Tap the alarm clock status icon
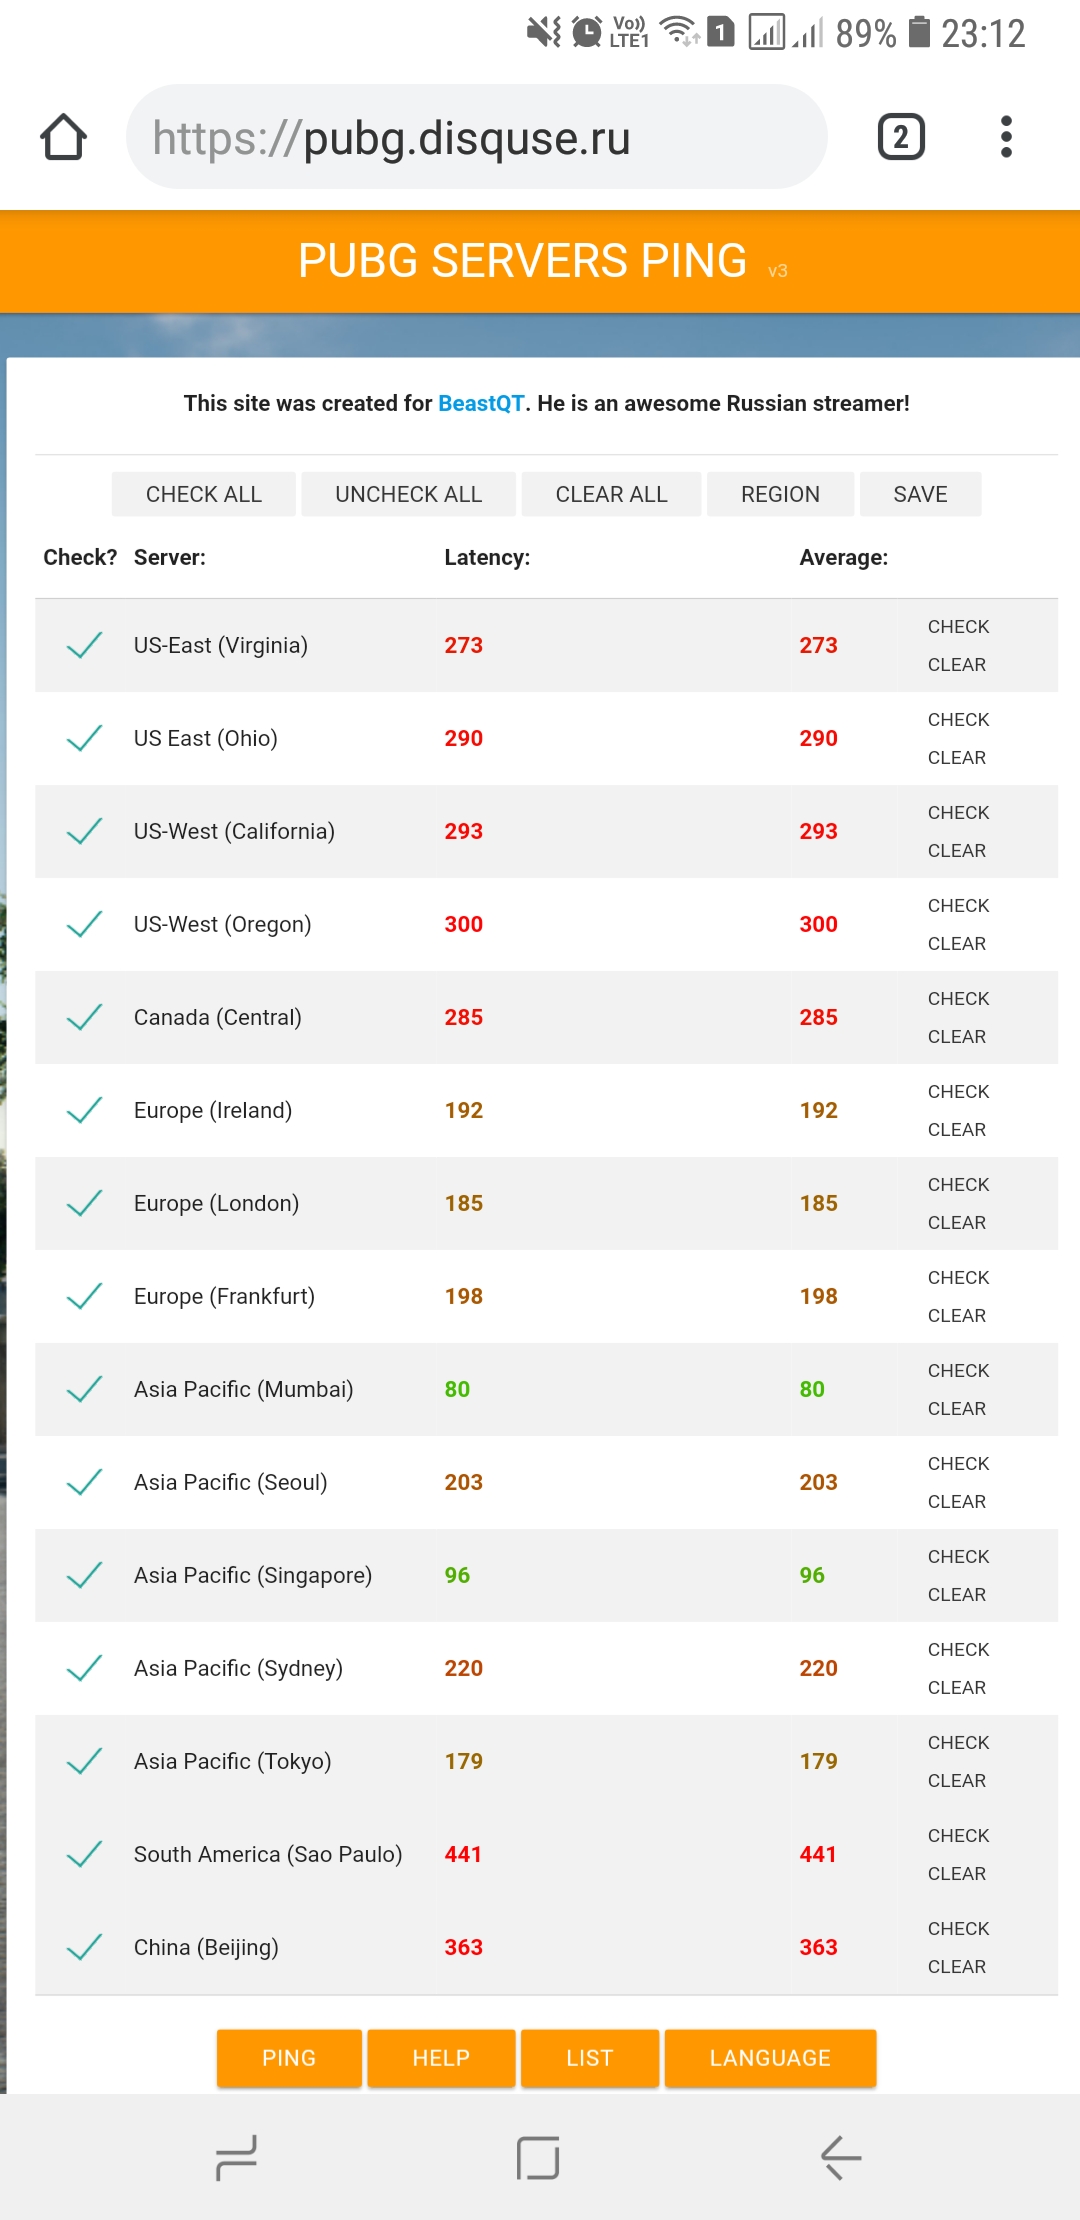1080x2220 pixels. coord(587,32)
